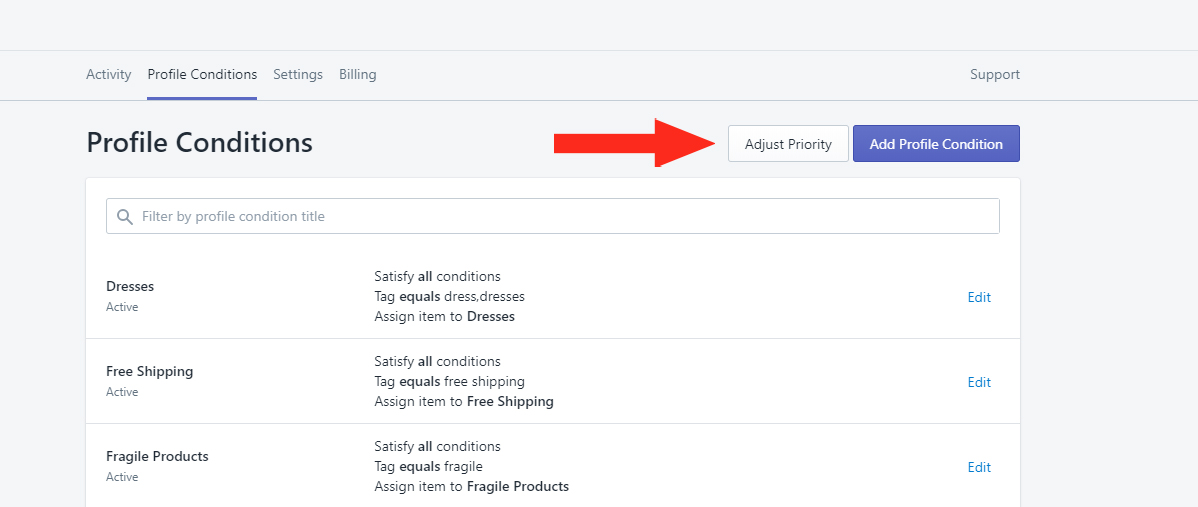This screenshot has width=1198, height=507.
Task: Click the magnifier icon in filter box
Action: pyautogui.click(x=125, y=217)
